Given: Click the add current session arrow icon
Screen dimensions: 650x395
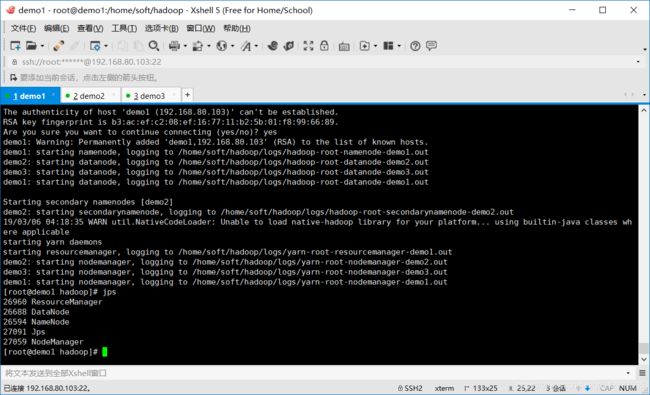Looking at the screenshot, I should click(x=14, y=78).
